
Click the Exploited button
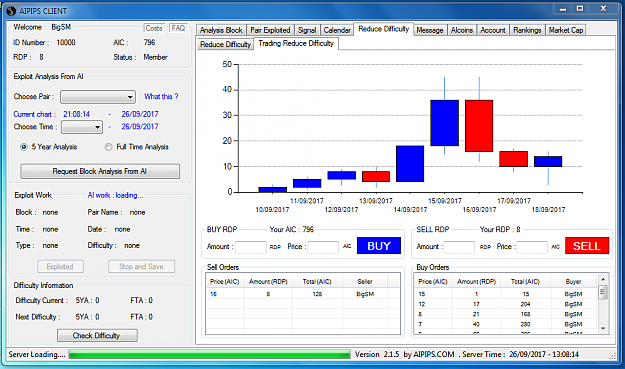60,267
